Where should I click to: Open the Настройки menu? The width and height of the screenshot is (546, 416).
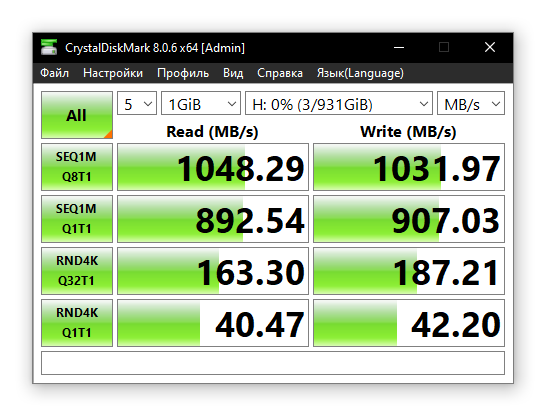(113, 73)
